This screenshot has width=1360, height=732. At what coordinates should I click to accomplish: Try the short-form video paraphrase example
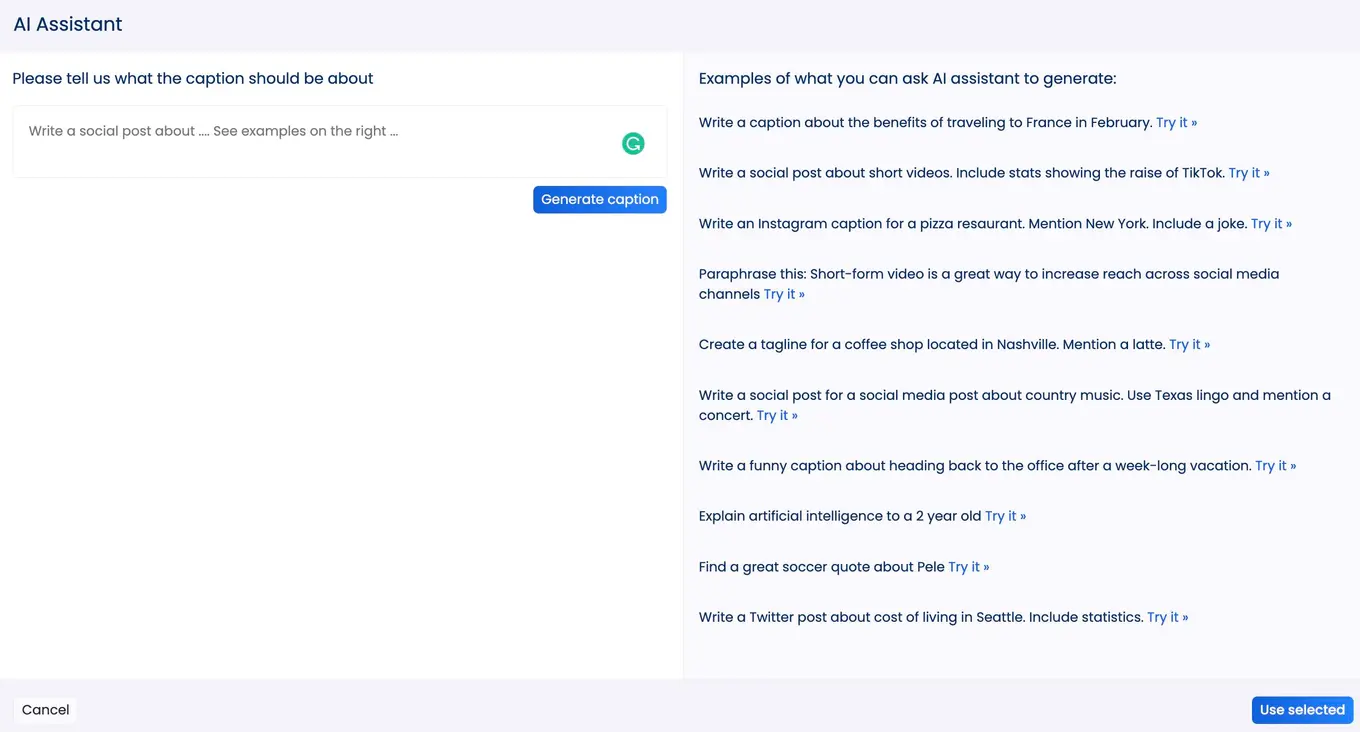[784, 293]
